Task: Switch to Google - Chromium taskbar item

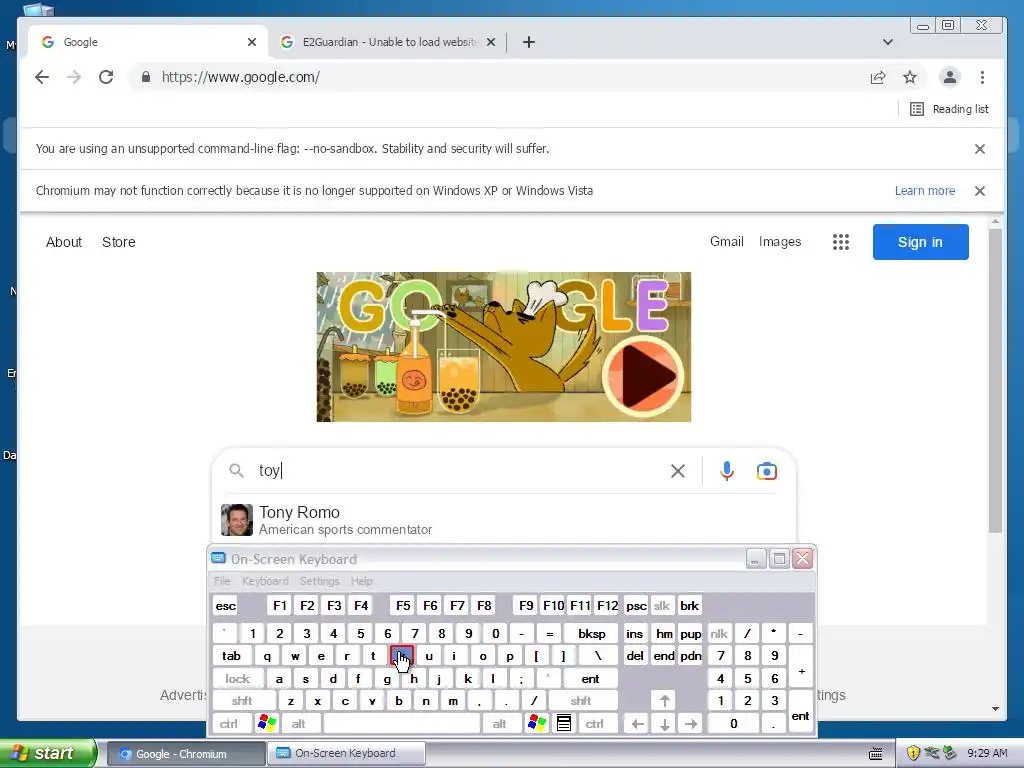Action: tap(184, 754)
